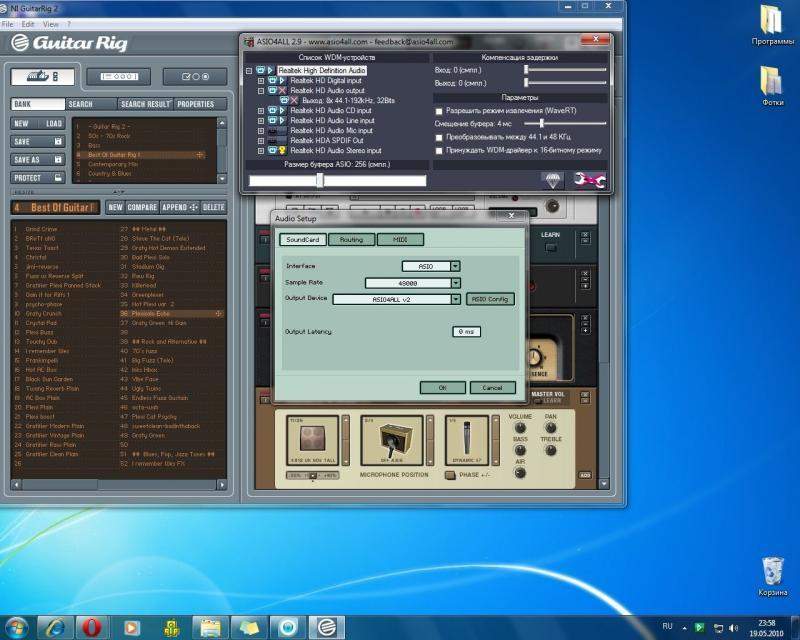The height and width of the screenshot is (640, 800).
Task: Switch to the Routing tab
Action: point(351,239)
